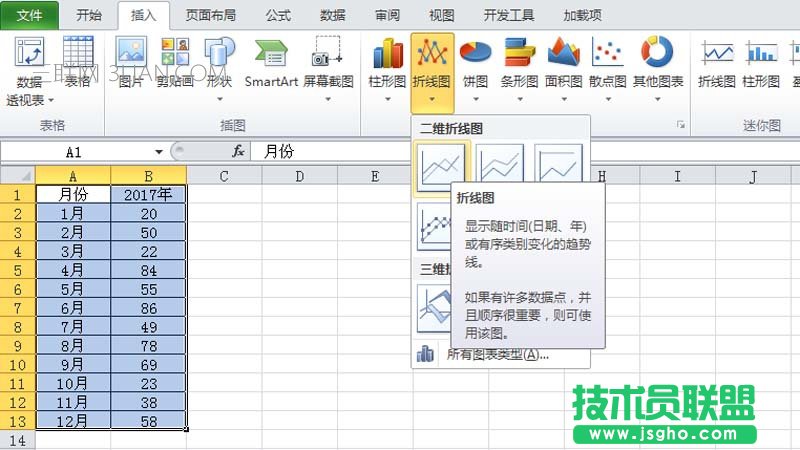Select column B header

[148, 176]
